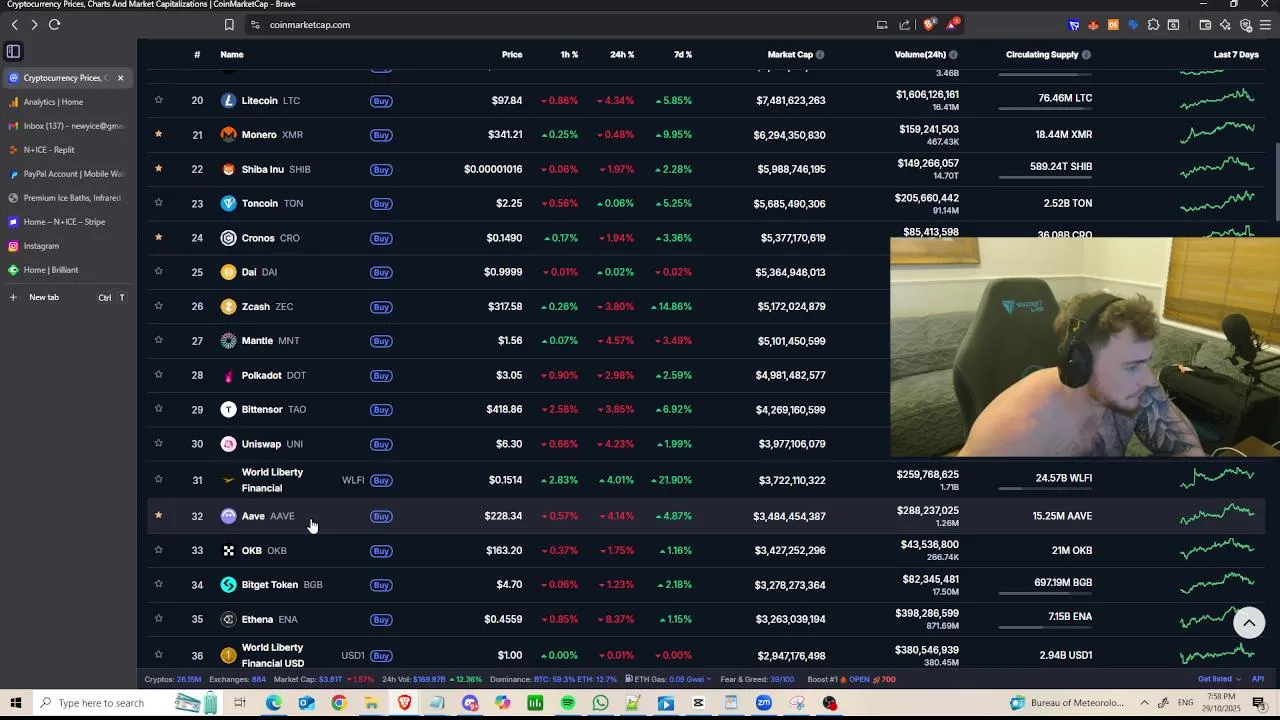
Task: Toggle watchlist star for Dai
Action: tap(158, 272)
